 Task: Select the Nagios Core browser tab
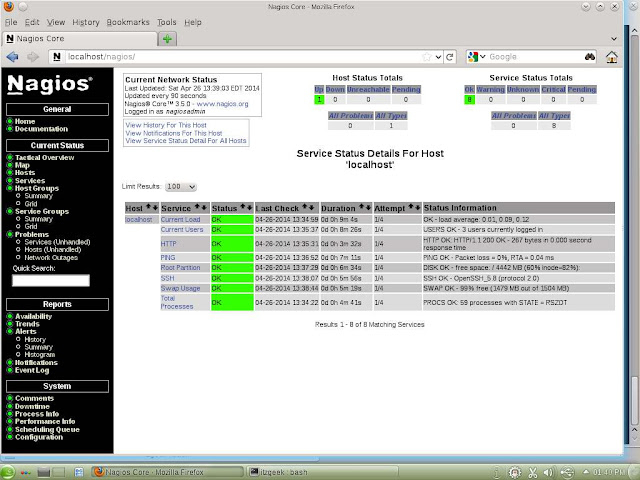click(x=80, y=39)
